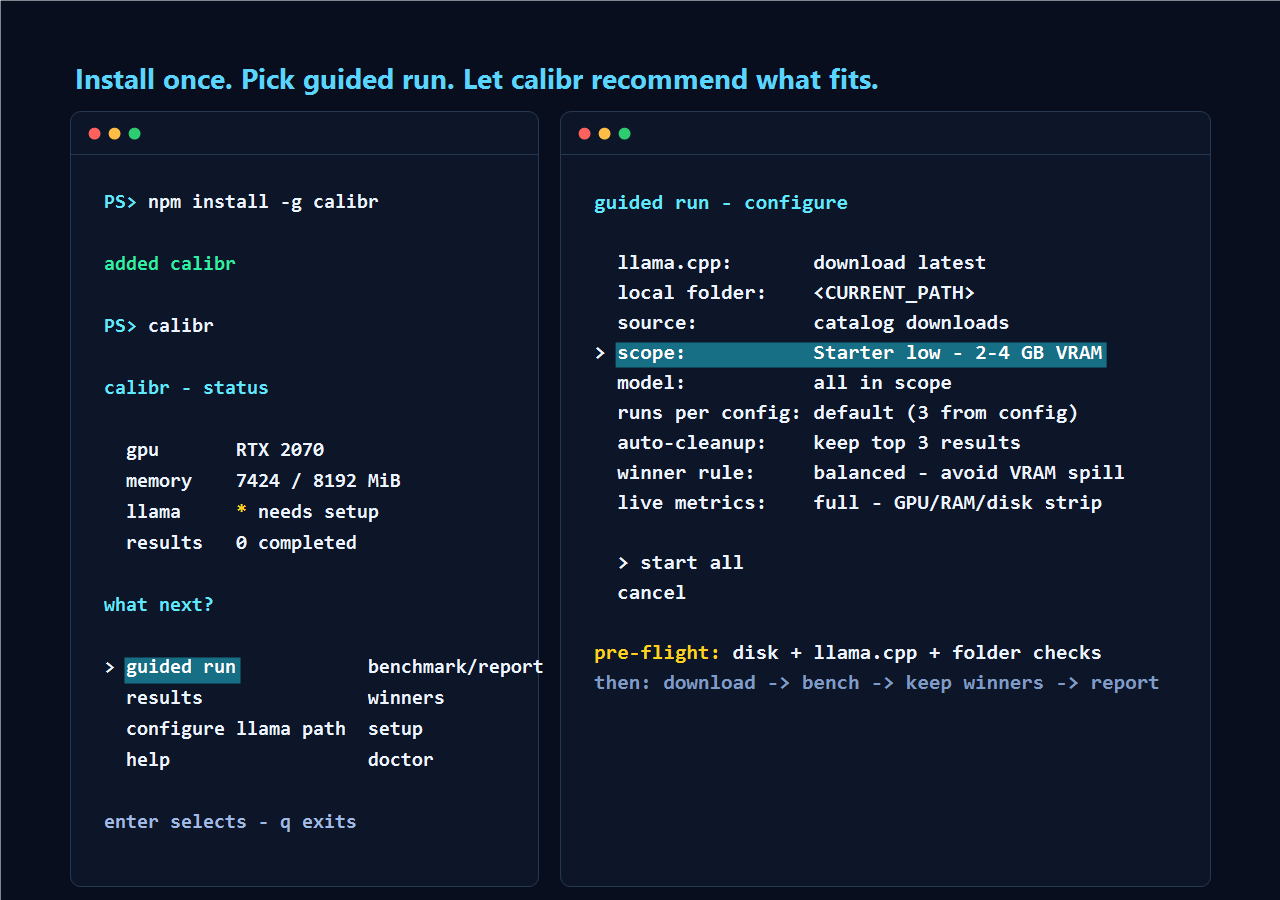Click the yellow pre-flight label
This screenshot has width=1280, height=900.
coord(657,653)
